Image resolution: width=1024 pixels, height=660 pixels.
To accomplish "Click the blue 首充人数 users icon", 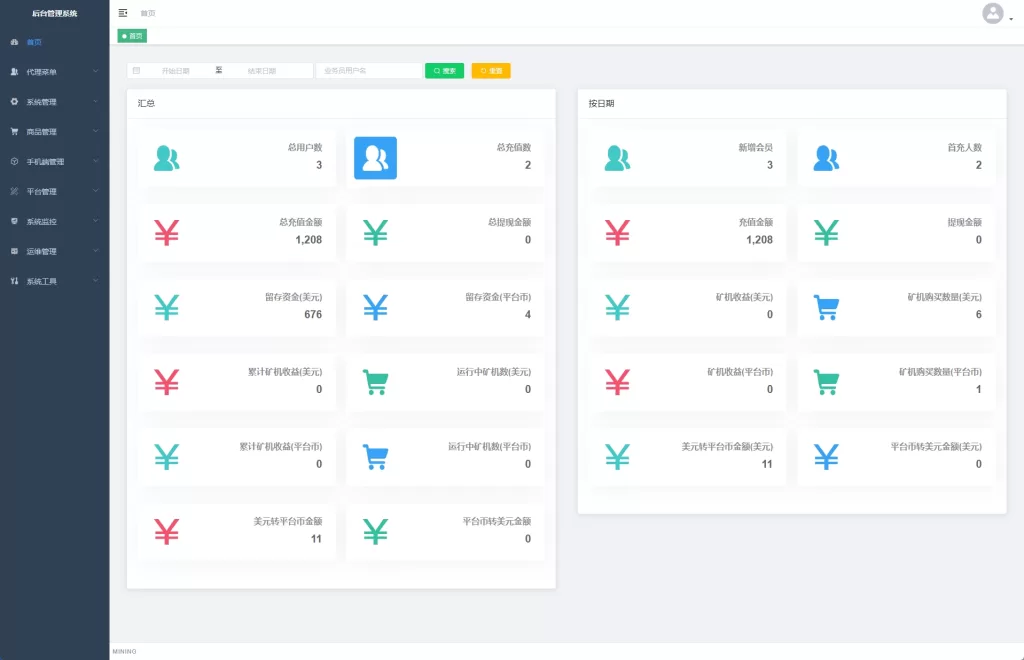I will 826,158.
